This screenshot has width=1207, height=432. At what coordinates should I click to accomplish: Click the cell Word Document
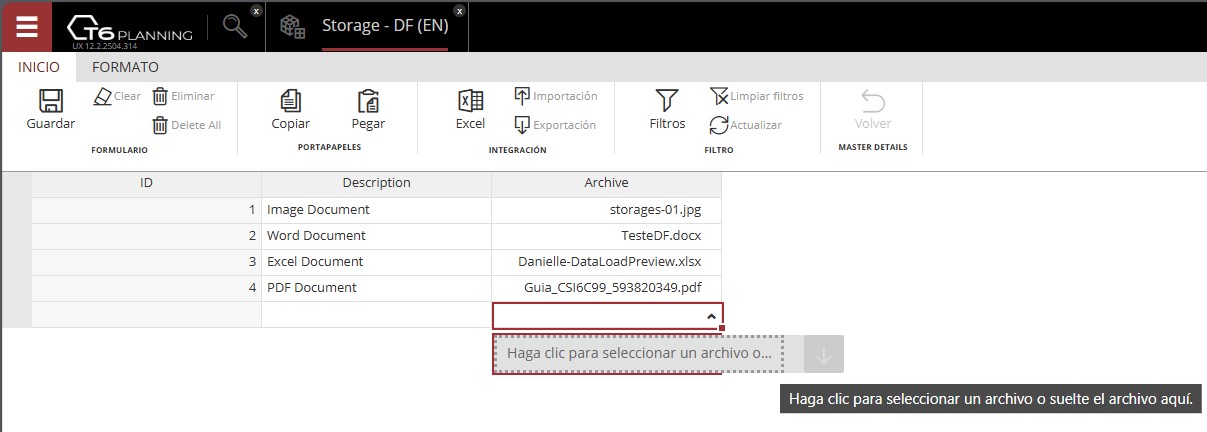(376, 236)
